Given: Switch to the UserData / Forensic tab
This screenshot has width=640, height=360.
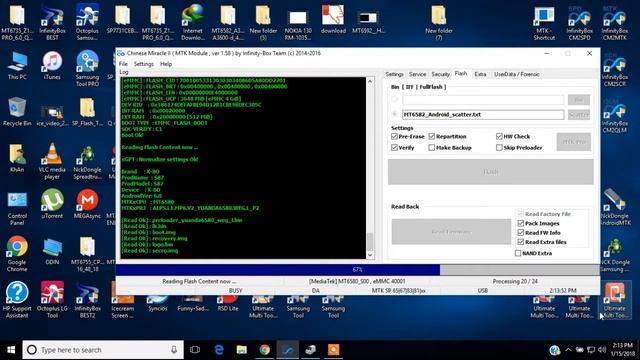Looking at the screenshot, I should coord(517,74).
